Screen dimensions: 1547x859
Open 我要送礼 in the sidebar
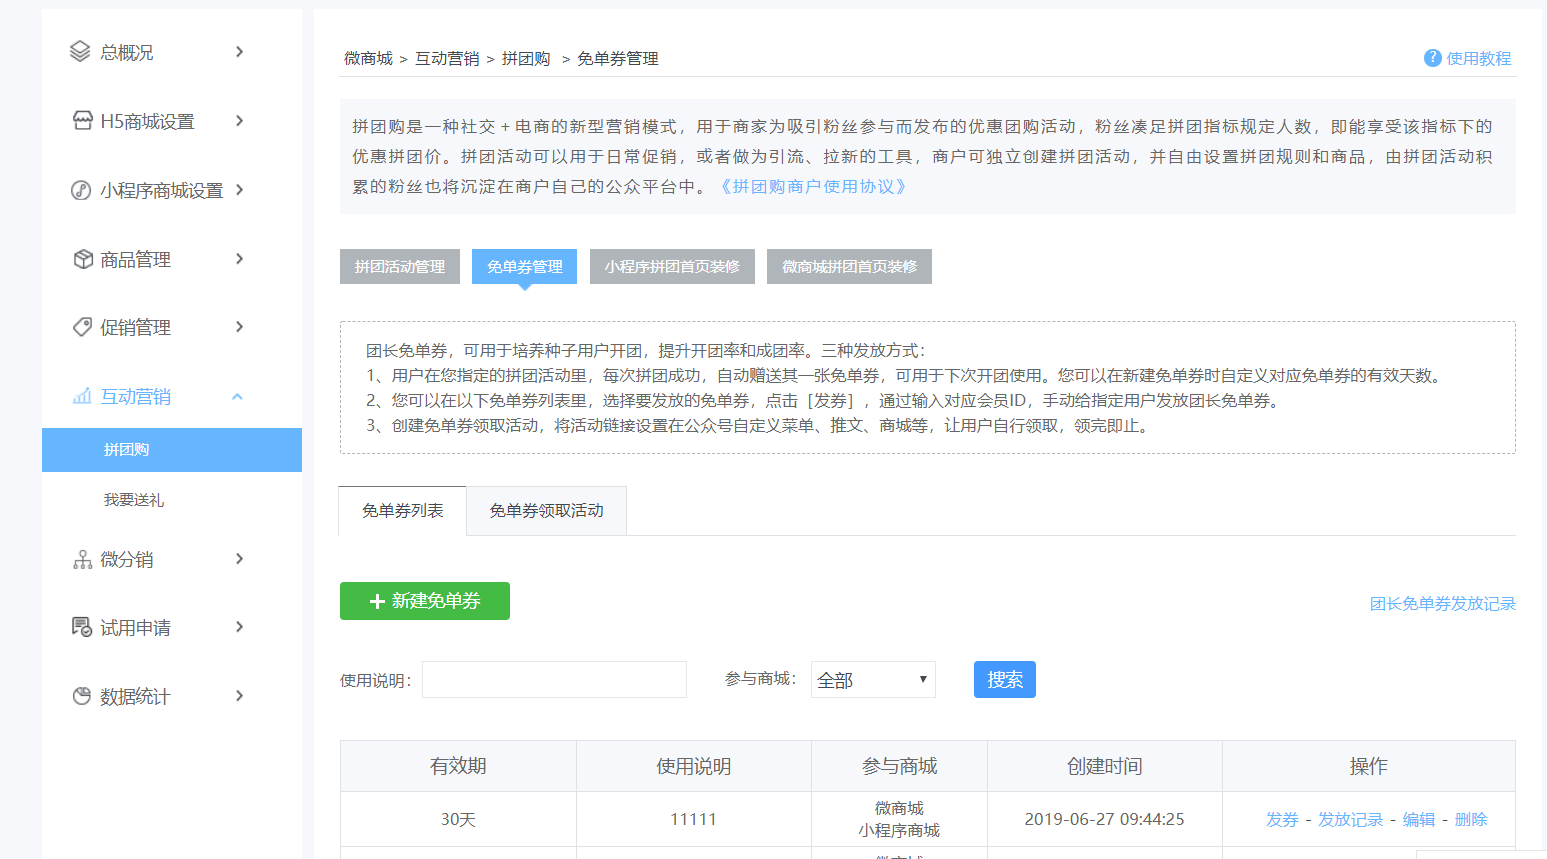pyautogui.click(x=134, y=499)
